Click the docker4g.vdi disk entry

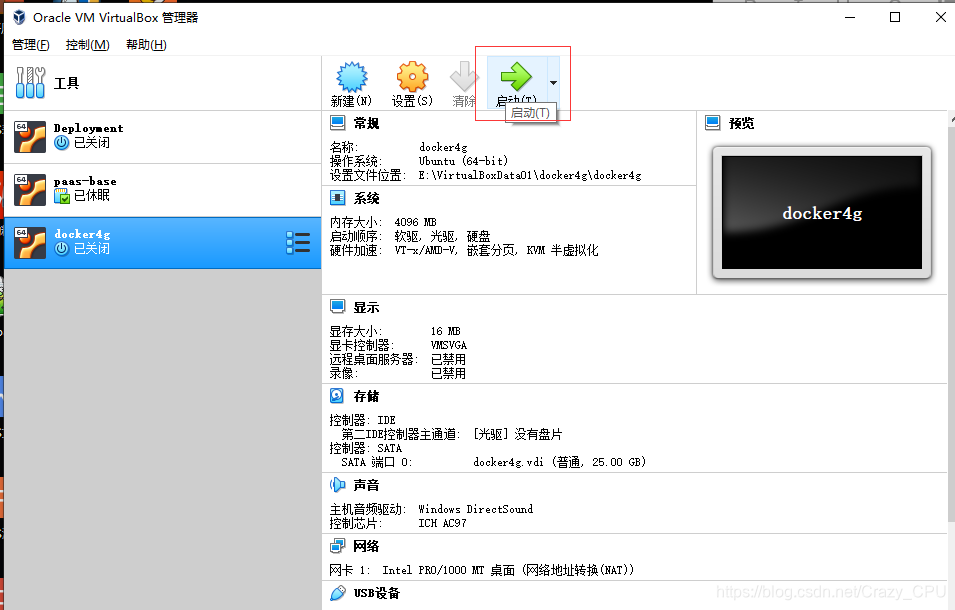pos(559,462)
